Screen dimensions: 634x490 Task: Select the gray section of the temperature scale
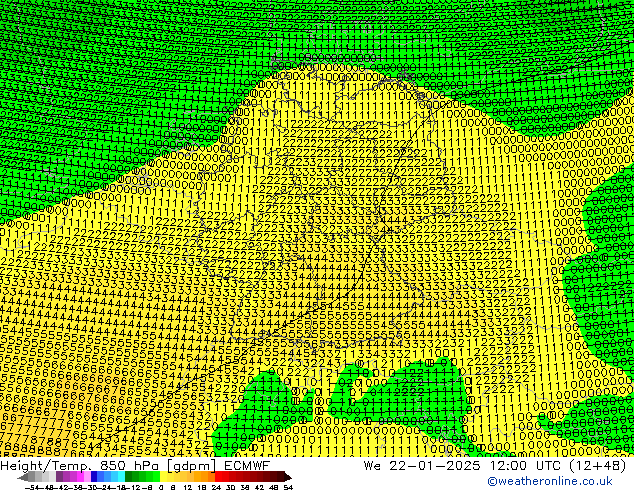pyautogui.click(x=42, y=476)
